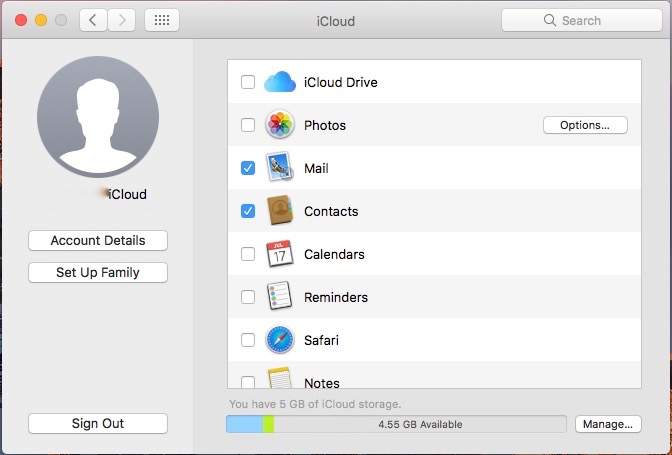672x455 pixels.
Task: Click 'You have 5 GB of iCloud storage' text
Action: pos(315,404)
